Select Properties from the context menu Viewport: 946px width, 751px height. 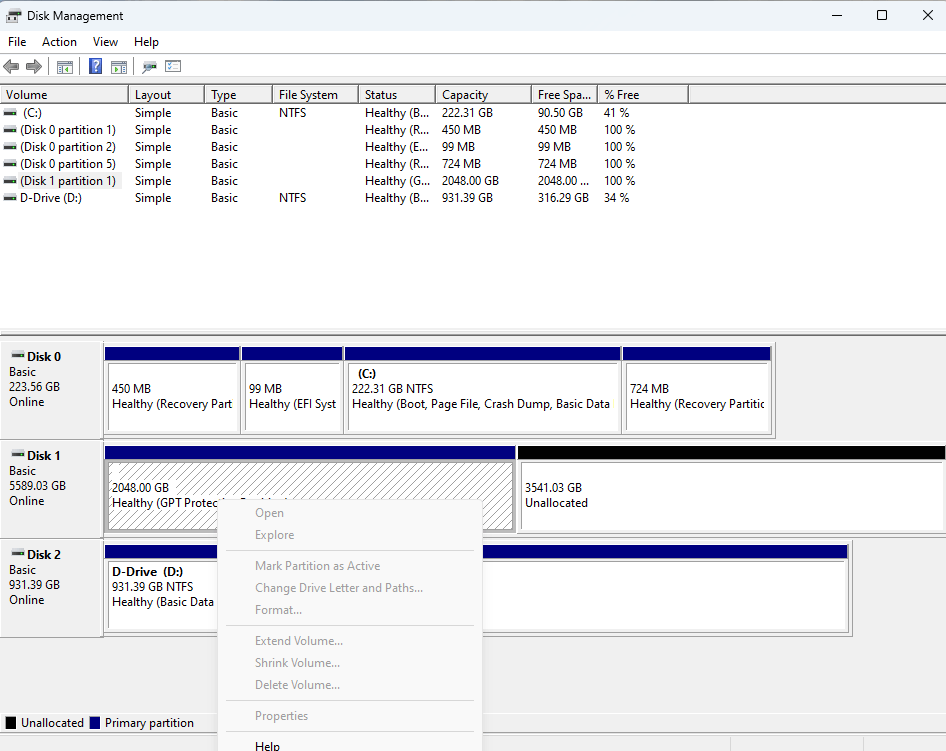coord(281,716)
